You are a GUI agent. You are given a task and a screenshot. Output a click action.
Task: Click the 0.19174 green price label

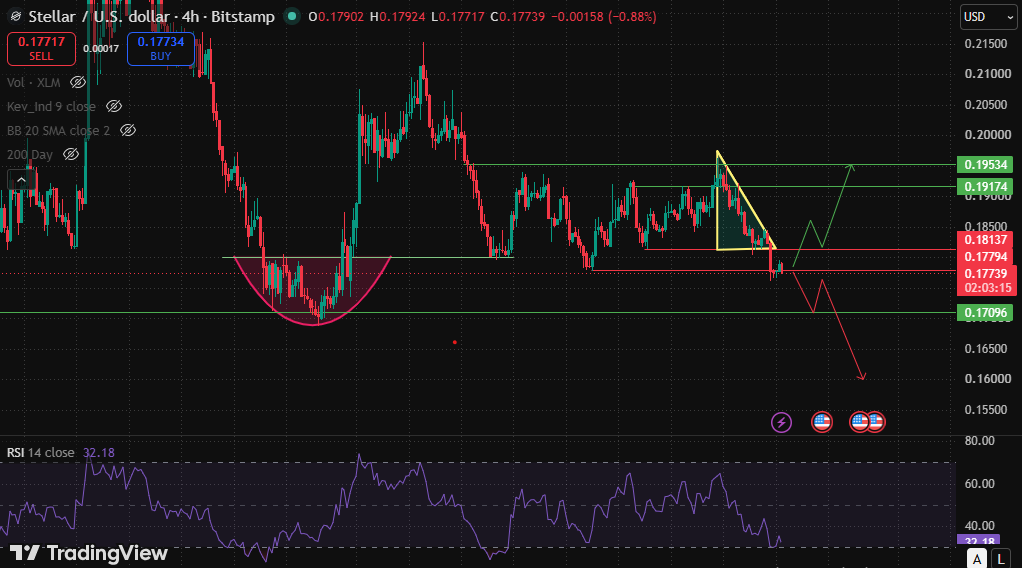(x=986, y=187)
